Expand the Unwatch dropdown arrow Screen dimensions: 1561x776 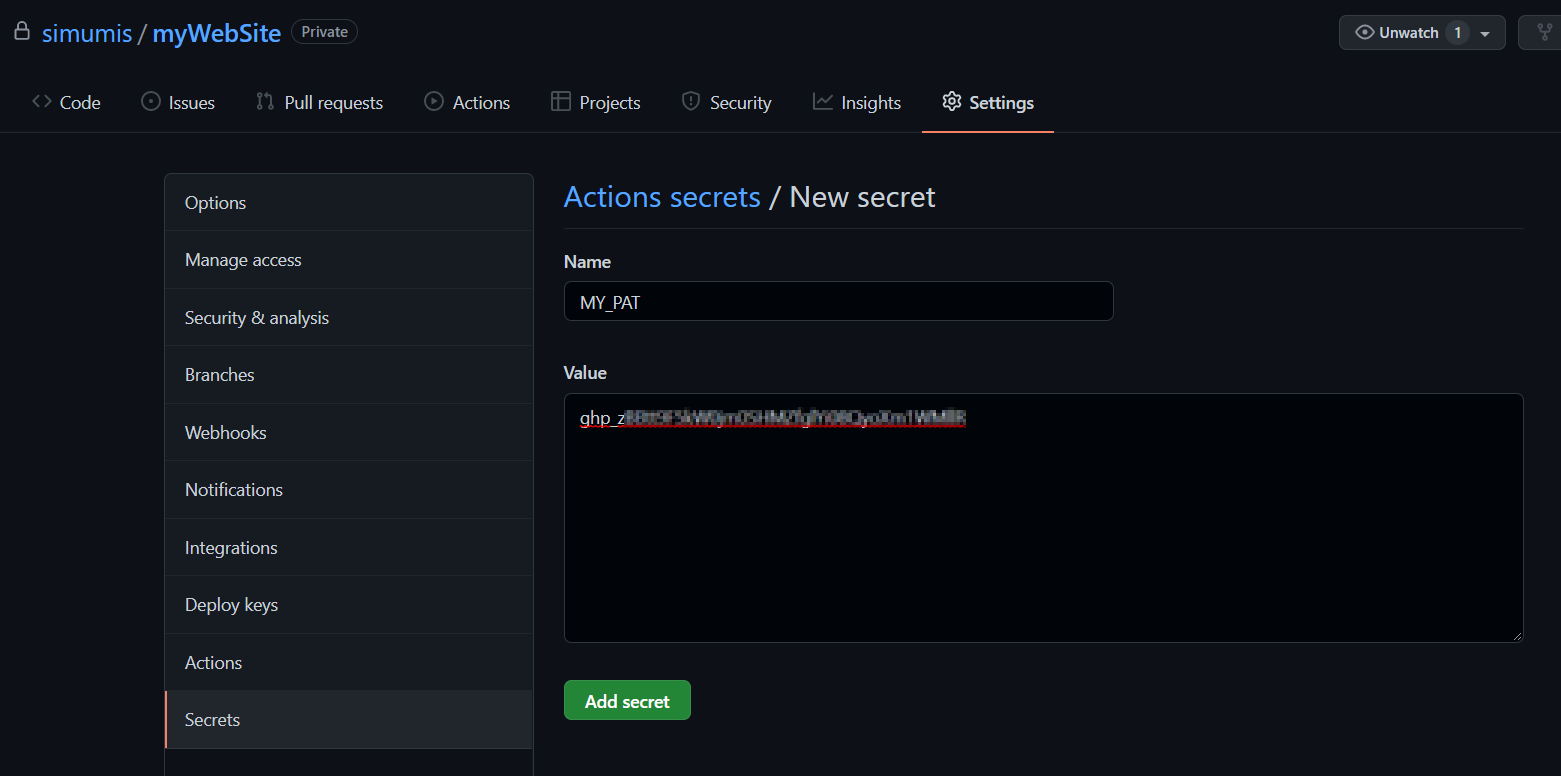tap(1485, 34)
